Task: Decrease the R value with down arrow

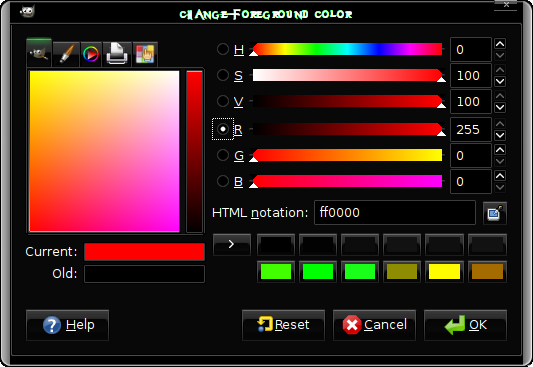Action: pos(500,135)
